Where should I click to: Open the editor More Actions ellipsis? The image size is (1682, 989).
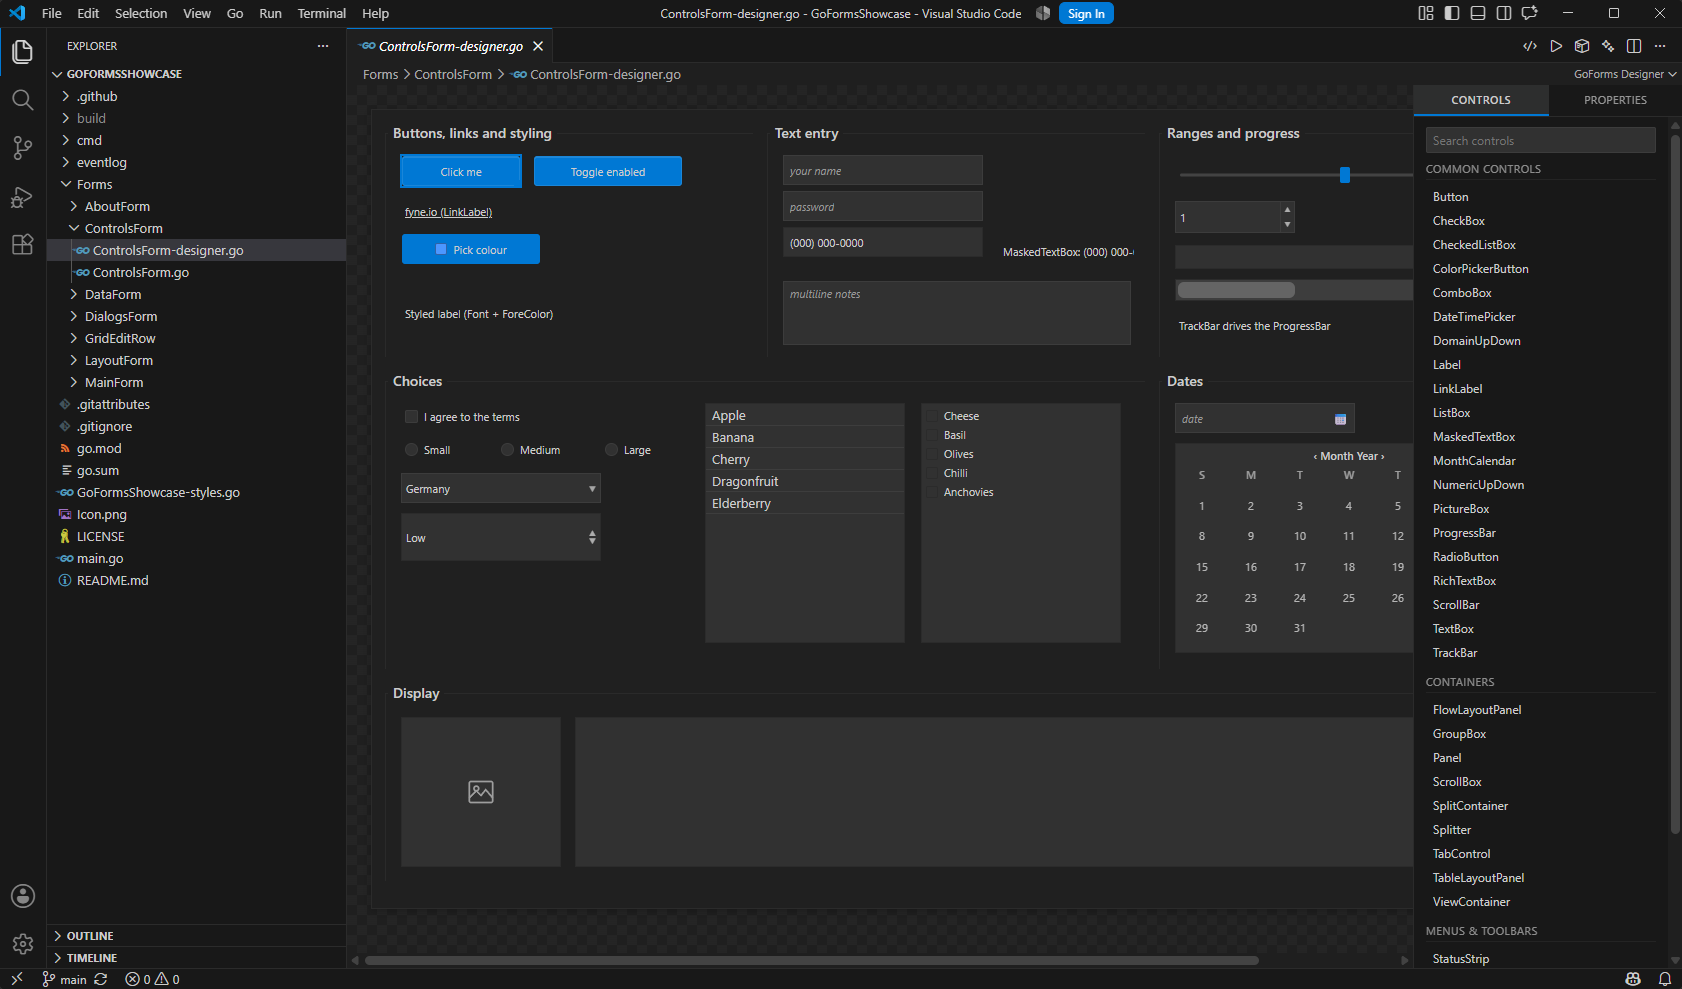pyautogui.click(x=1660, y=46)
